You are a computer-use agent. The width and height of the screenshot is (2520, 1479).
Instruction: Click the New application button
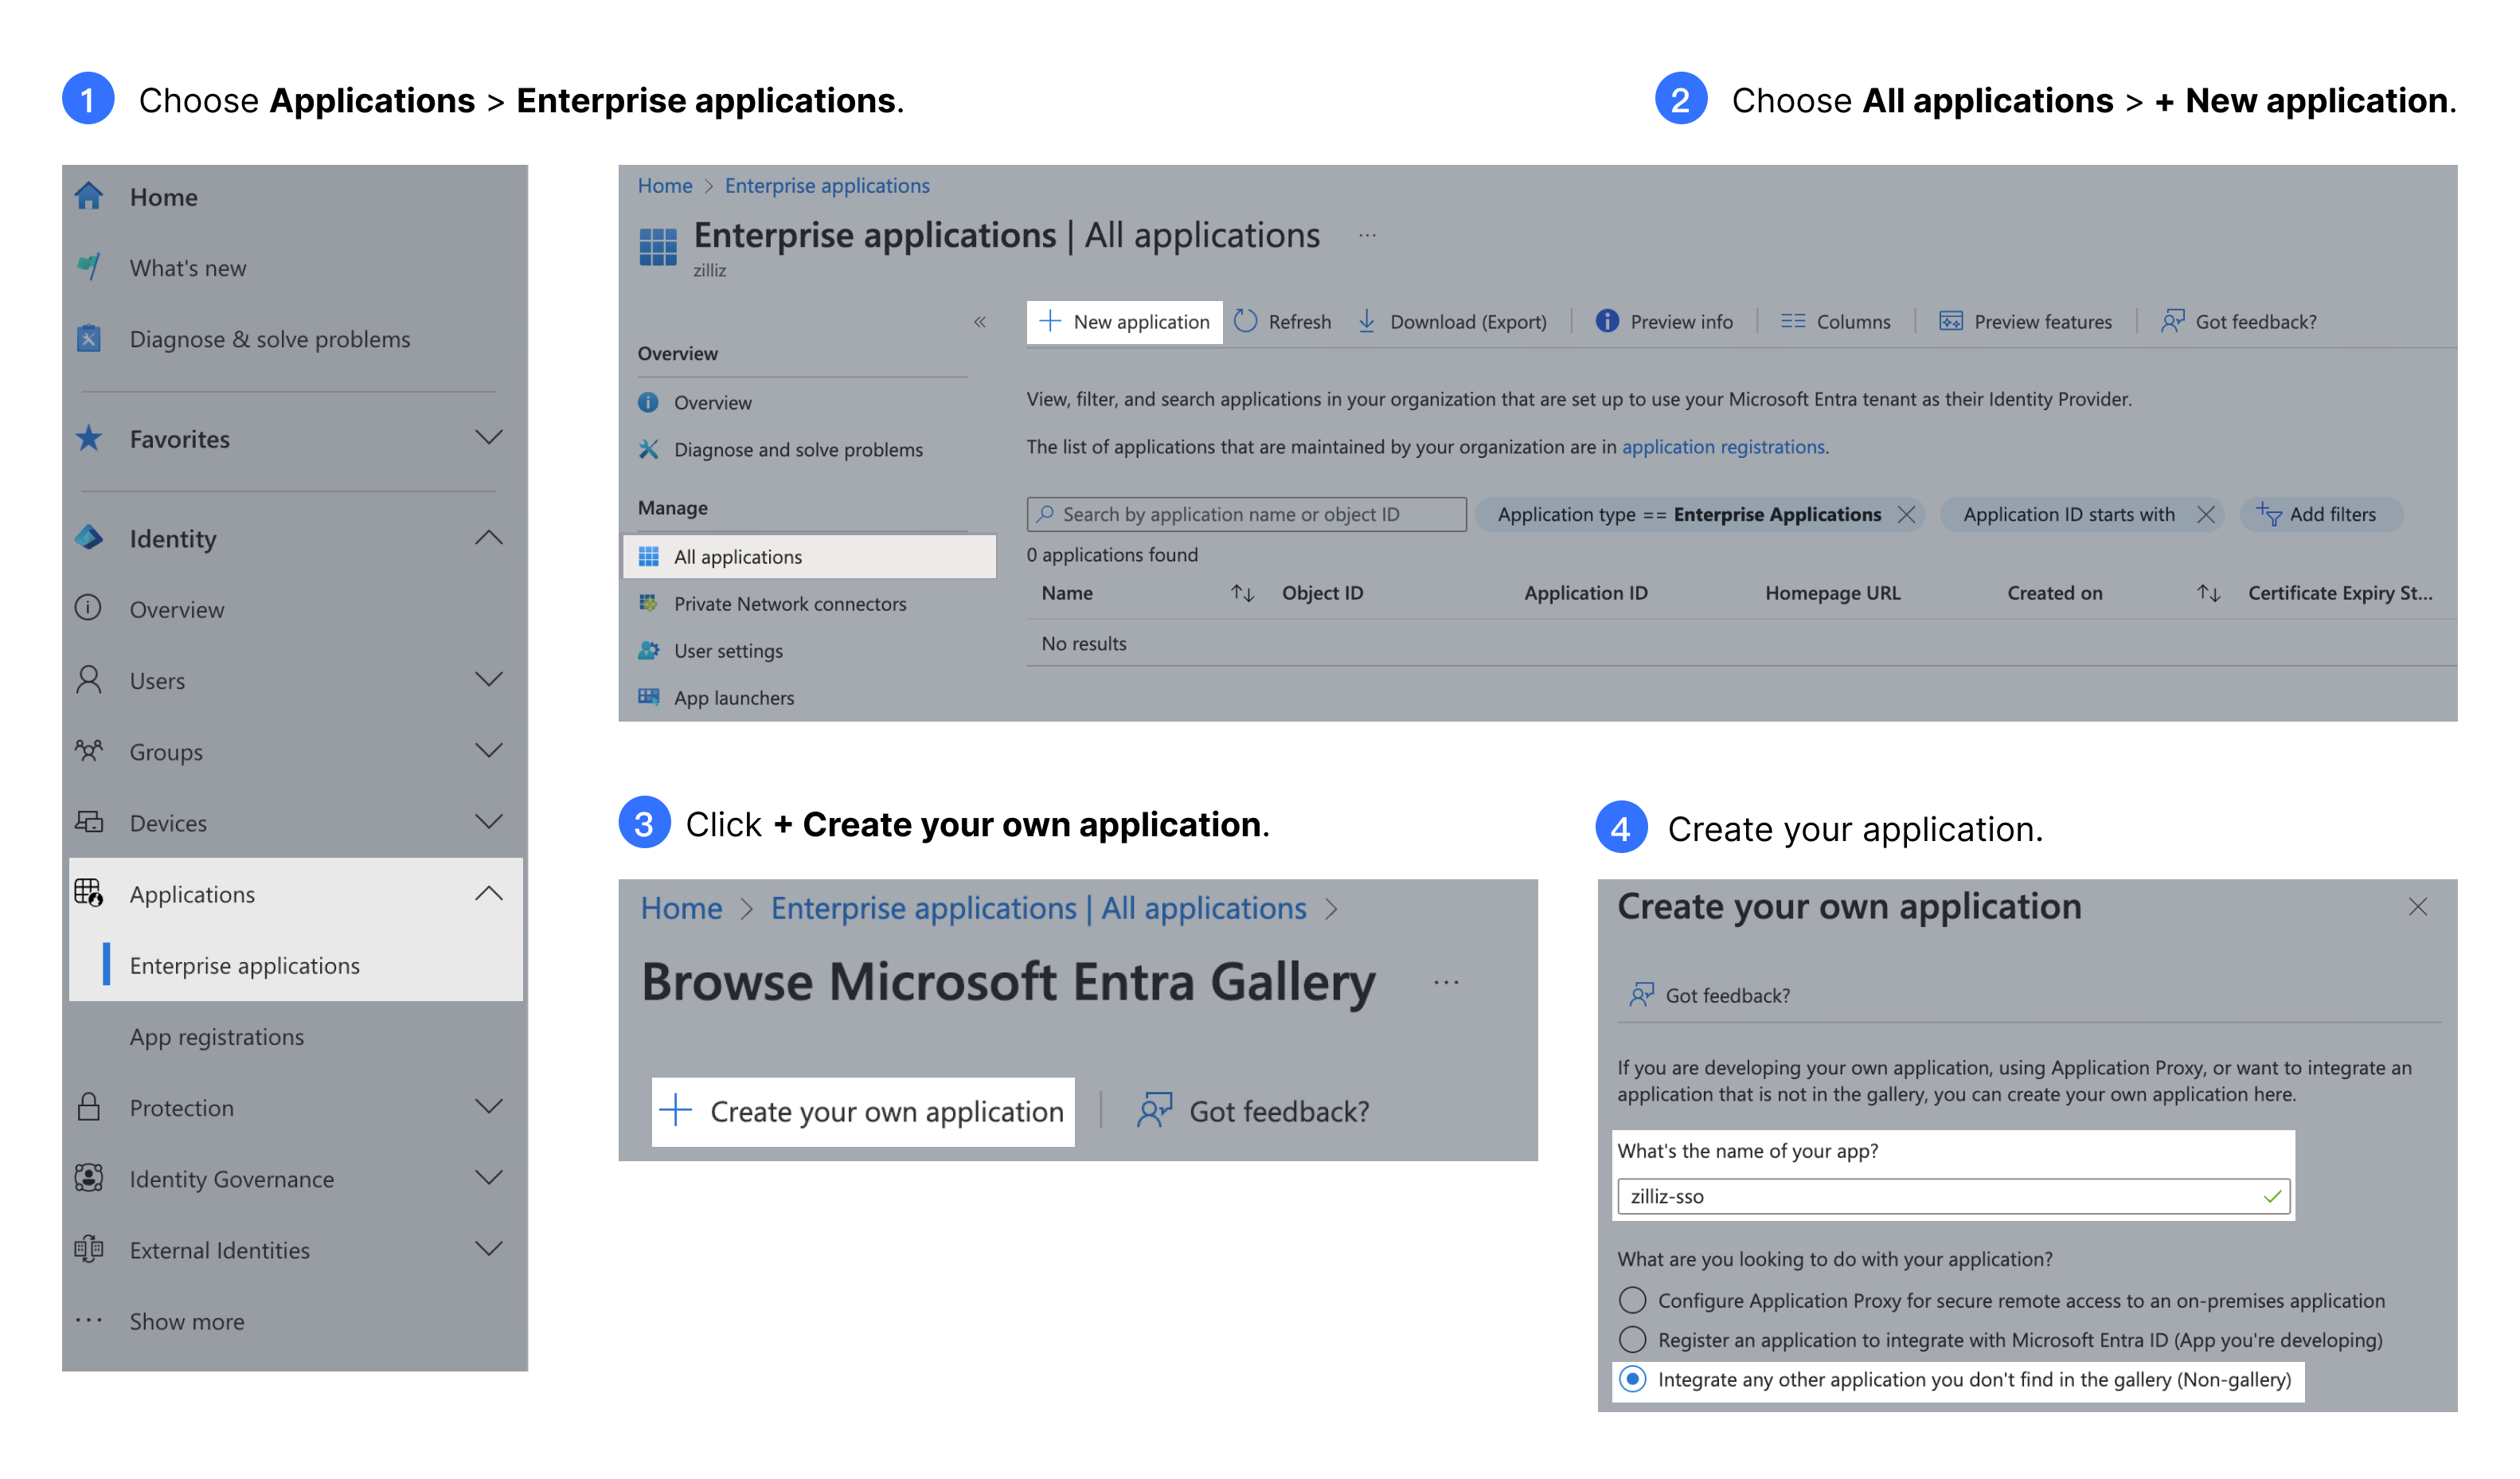tap(1124, 322)
